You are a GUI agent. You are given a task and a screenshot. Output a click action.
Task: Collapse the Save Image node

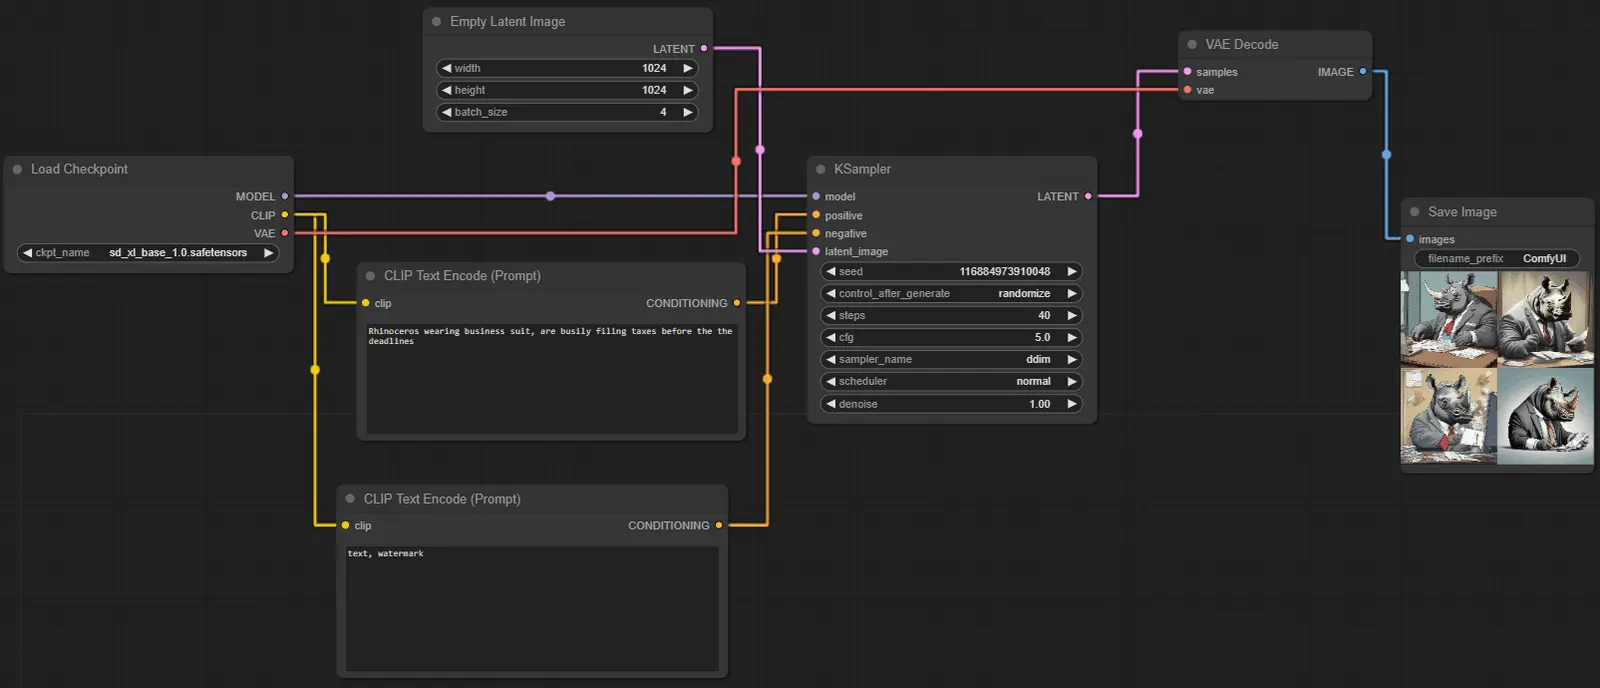click(1414, 211)
